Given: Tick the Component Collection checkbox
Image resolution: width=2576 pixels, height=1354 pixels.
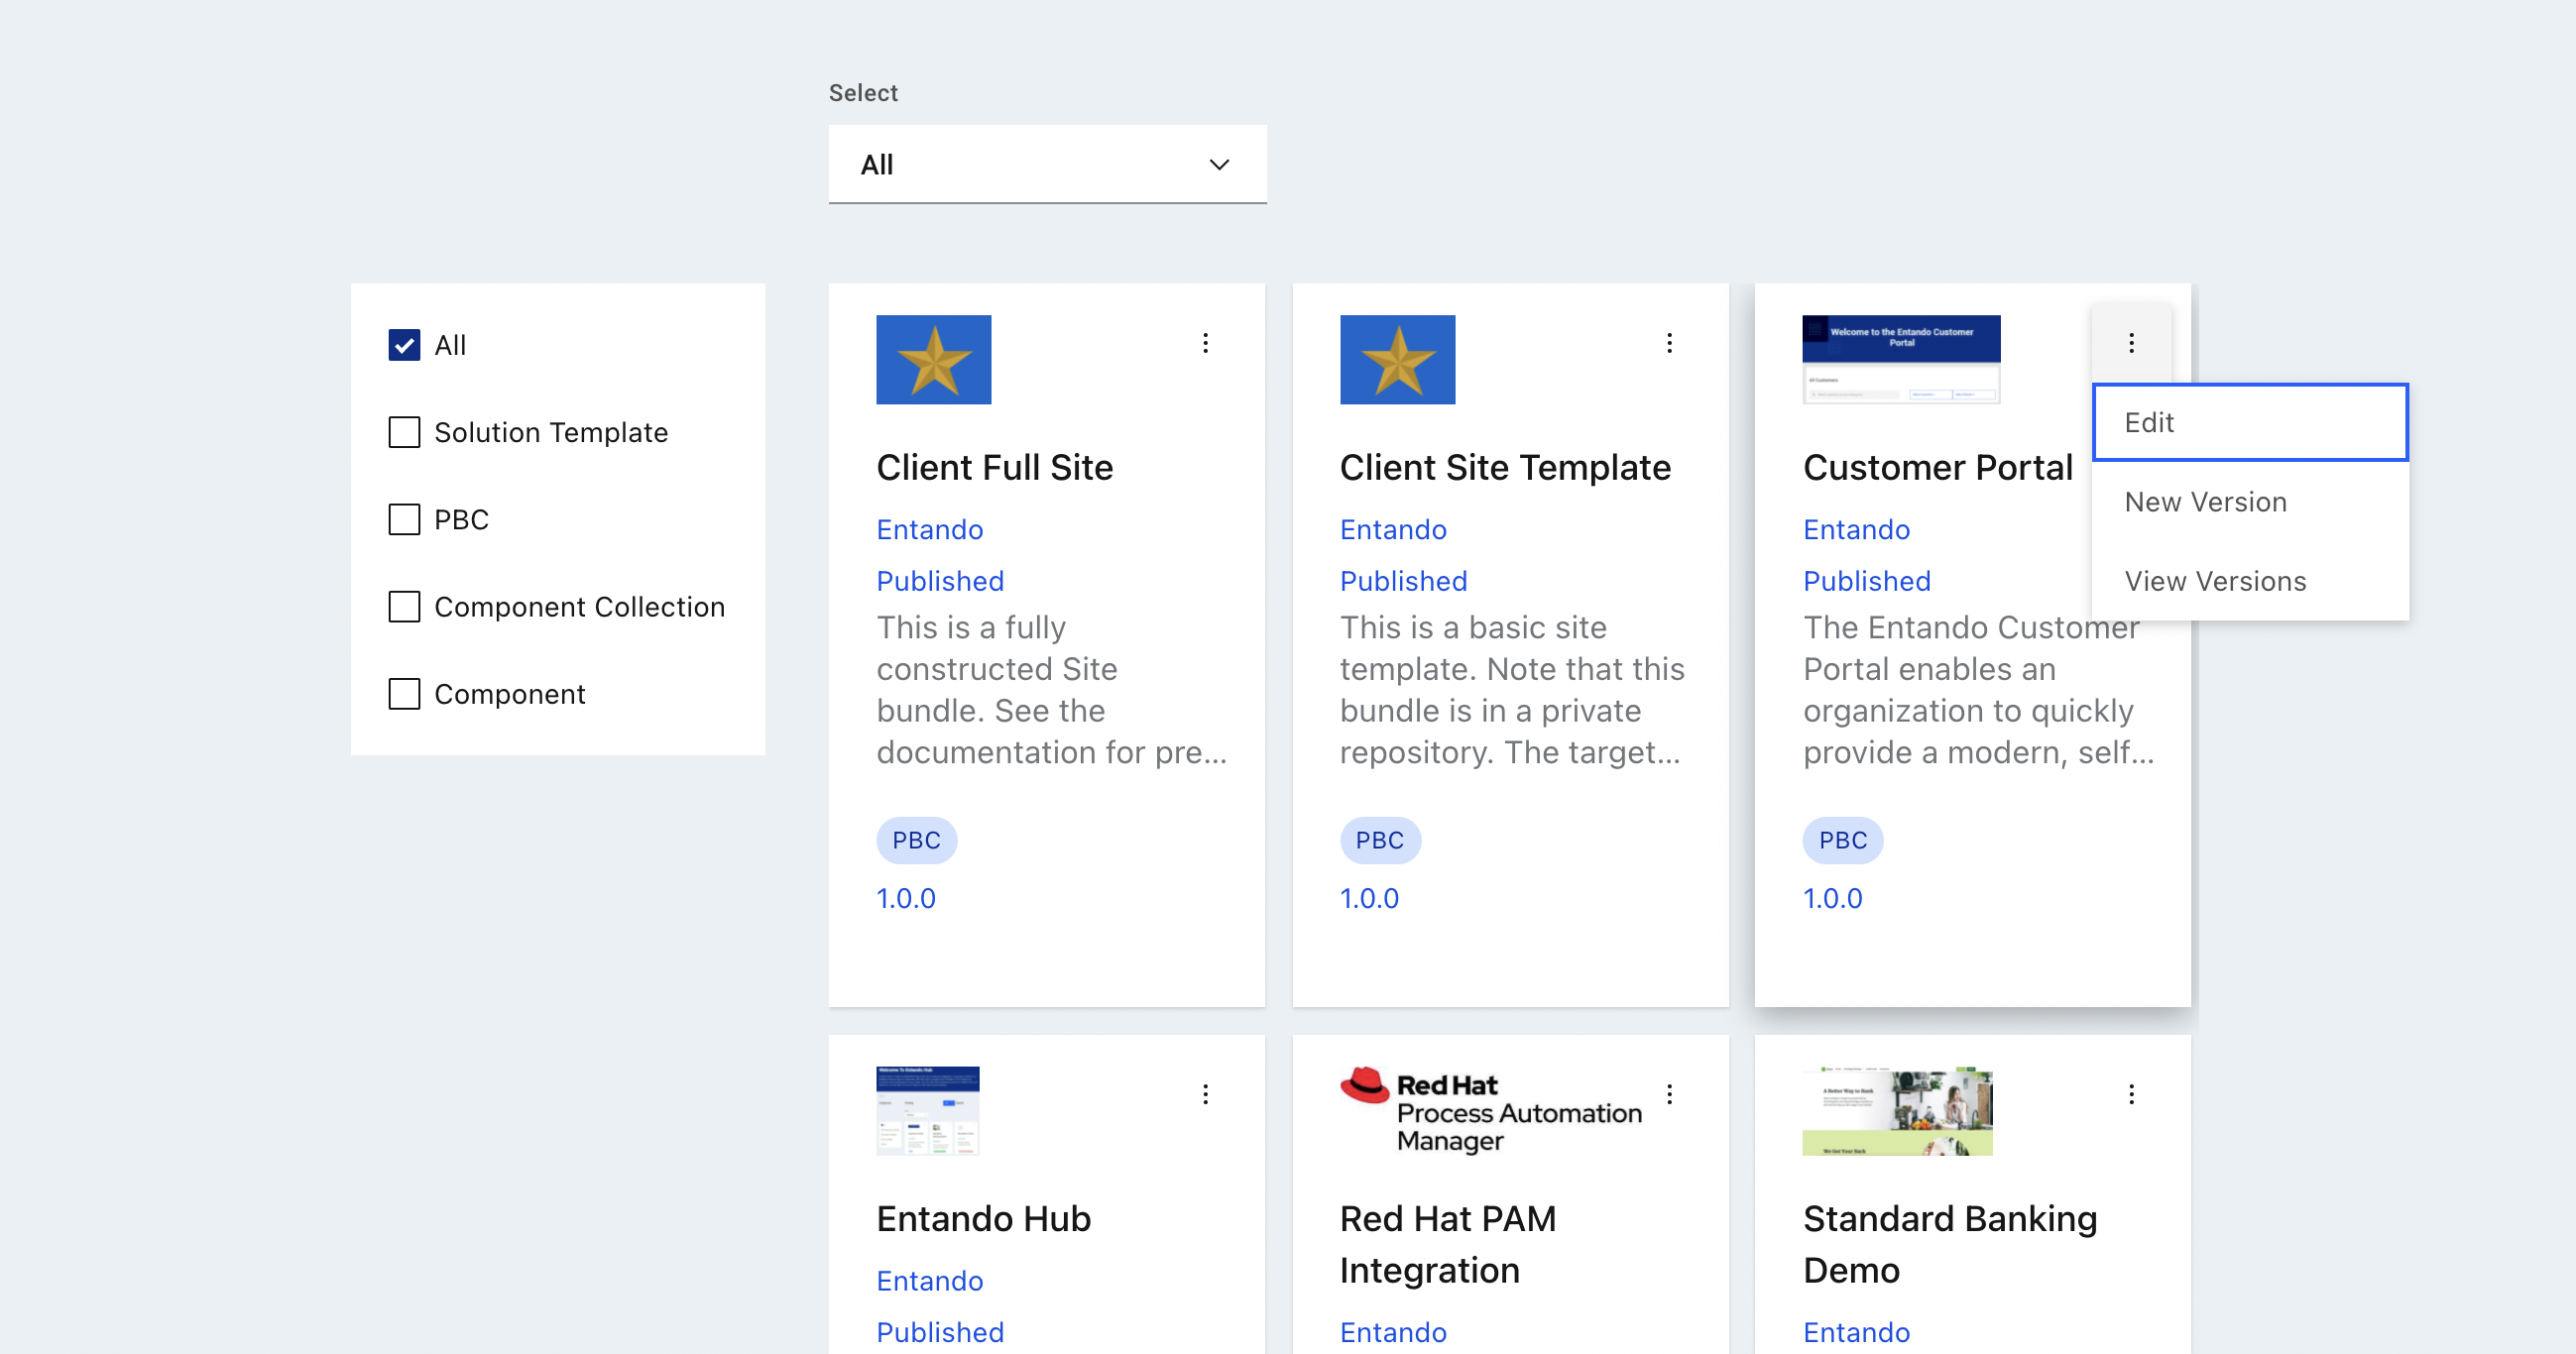Looking at the screenshot, I should (404, 606).
